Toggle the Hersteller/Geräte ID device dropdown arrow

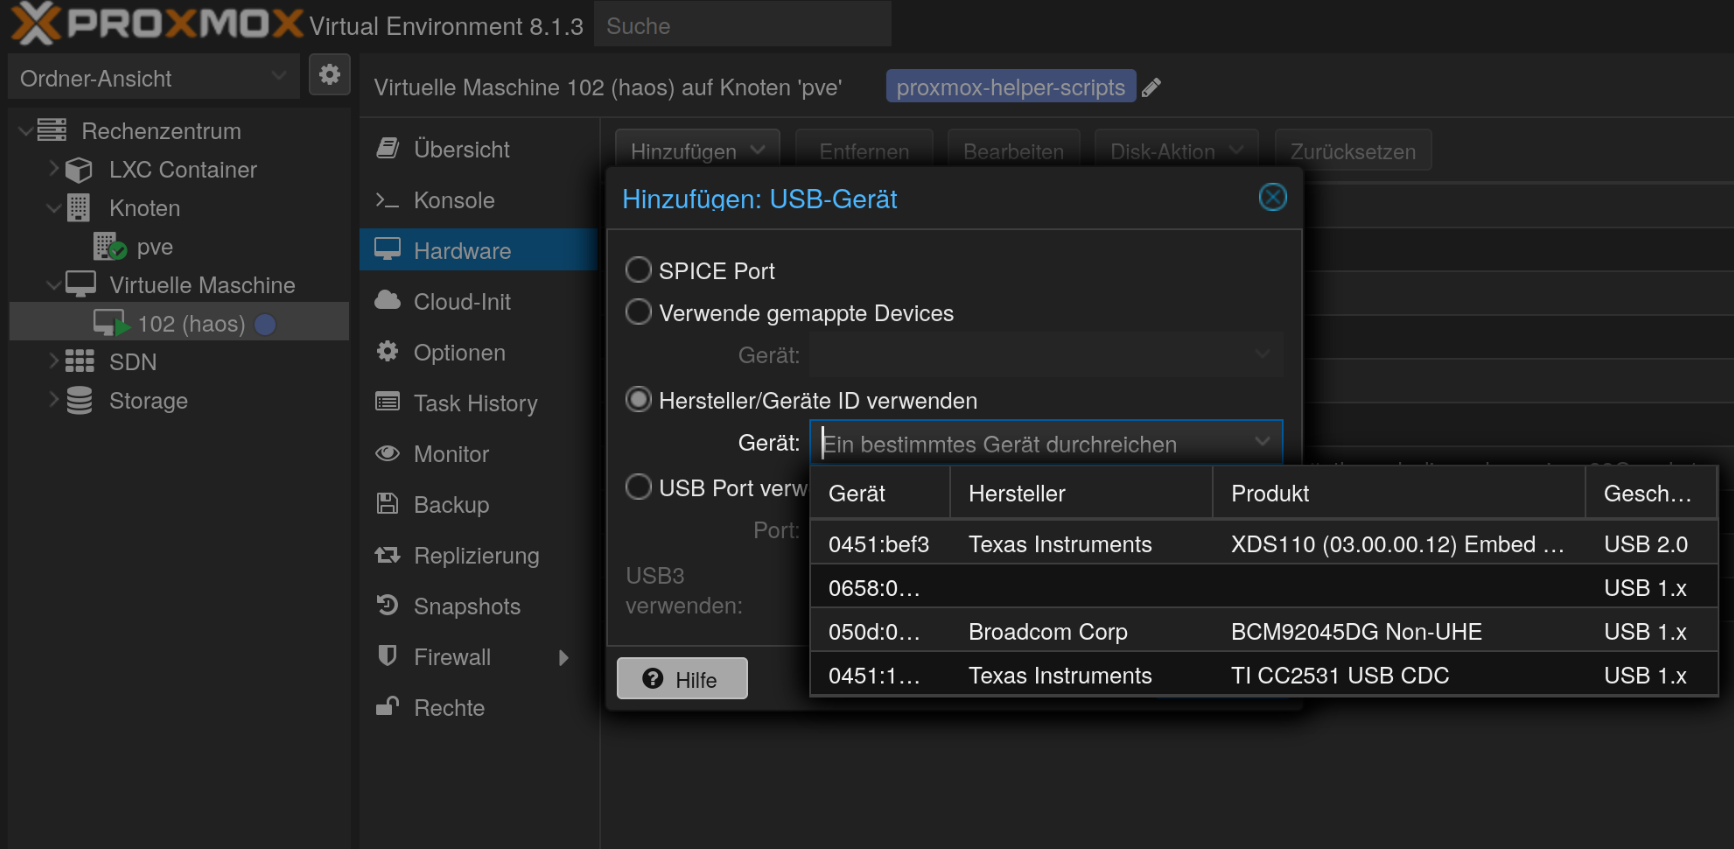[1262, 442]
